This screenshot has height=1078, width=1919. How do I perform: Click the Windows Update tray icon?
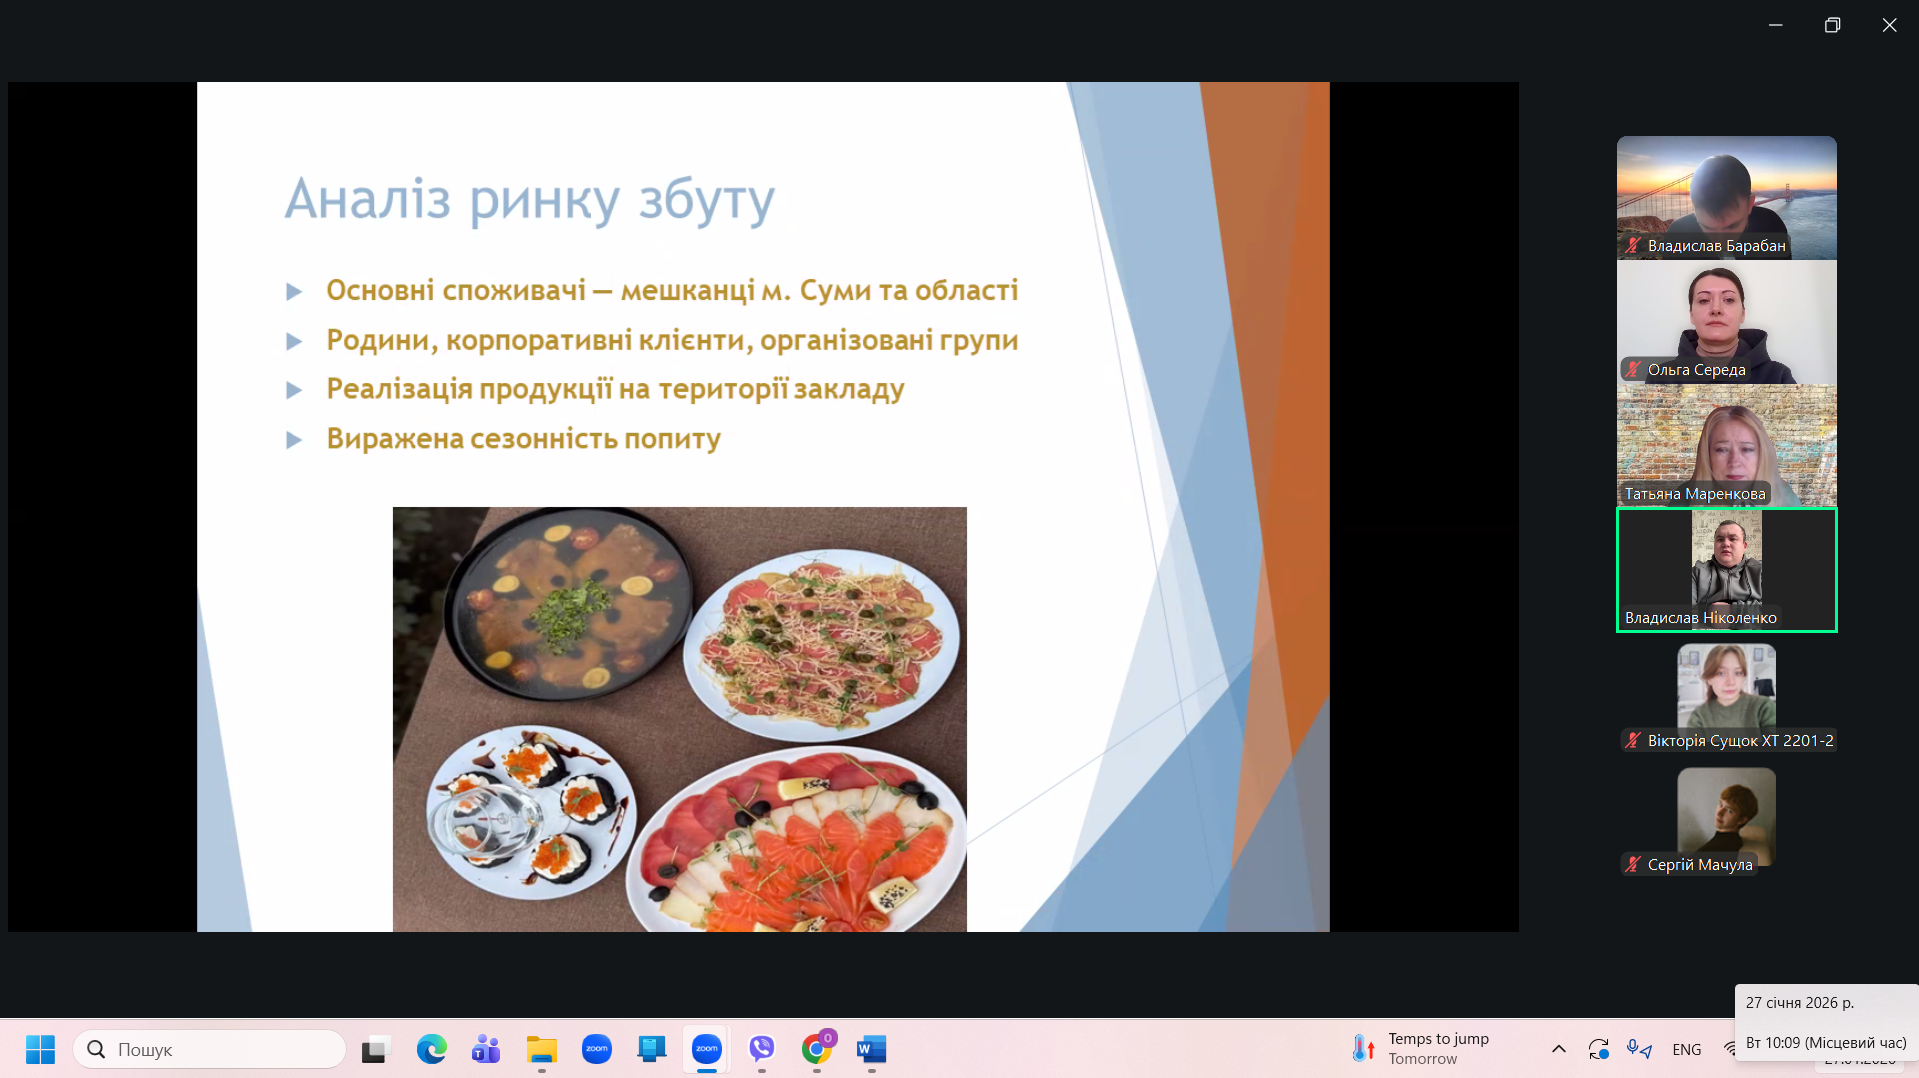tap(1598, 1049)
